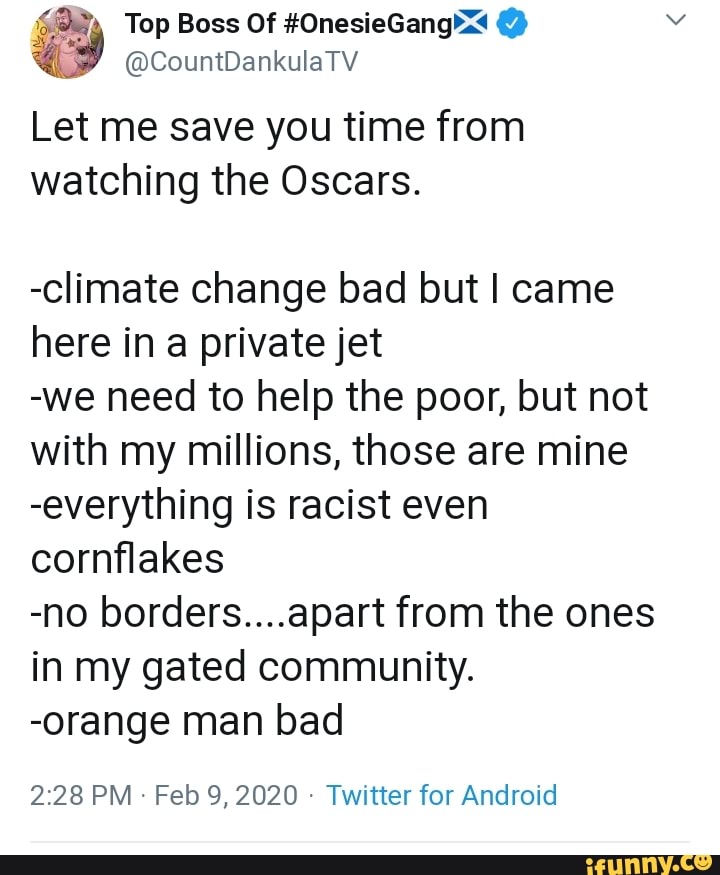Click the "in my gated community" line
This screenshot has width=720, height=875.
252,667
